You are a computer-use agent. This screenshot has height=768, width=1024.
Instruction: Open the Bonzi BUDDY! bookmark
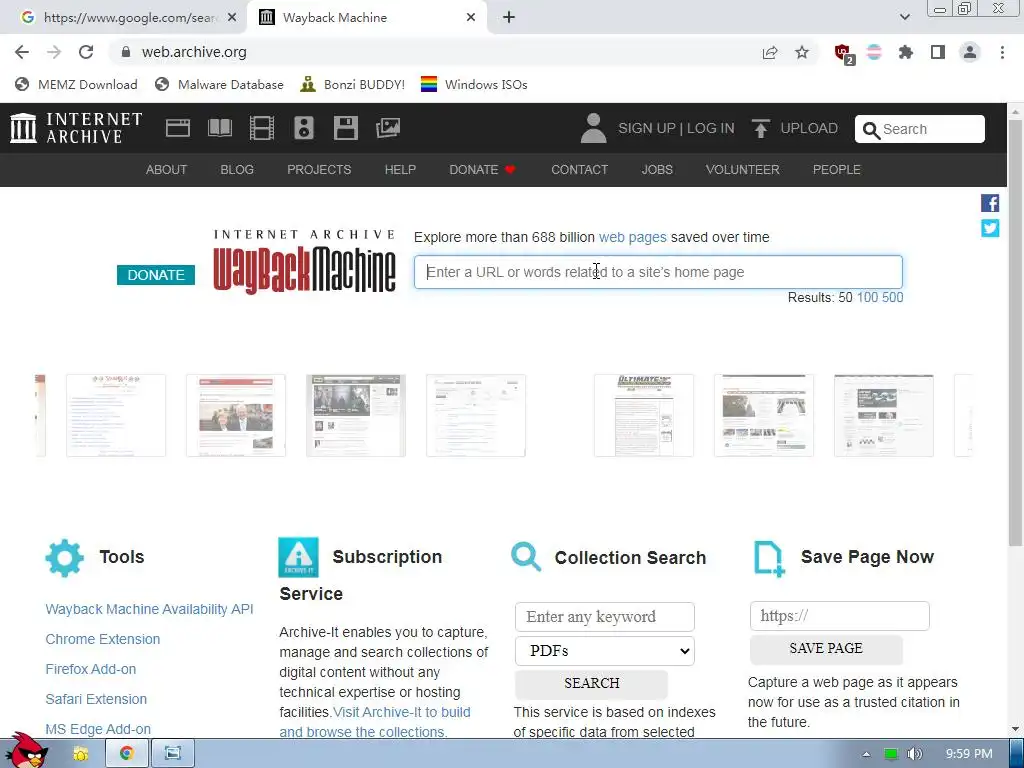pyautogui.click(x=353, y=85)
